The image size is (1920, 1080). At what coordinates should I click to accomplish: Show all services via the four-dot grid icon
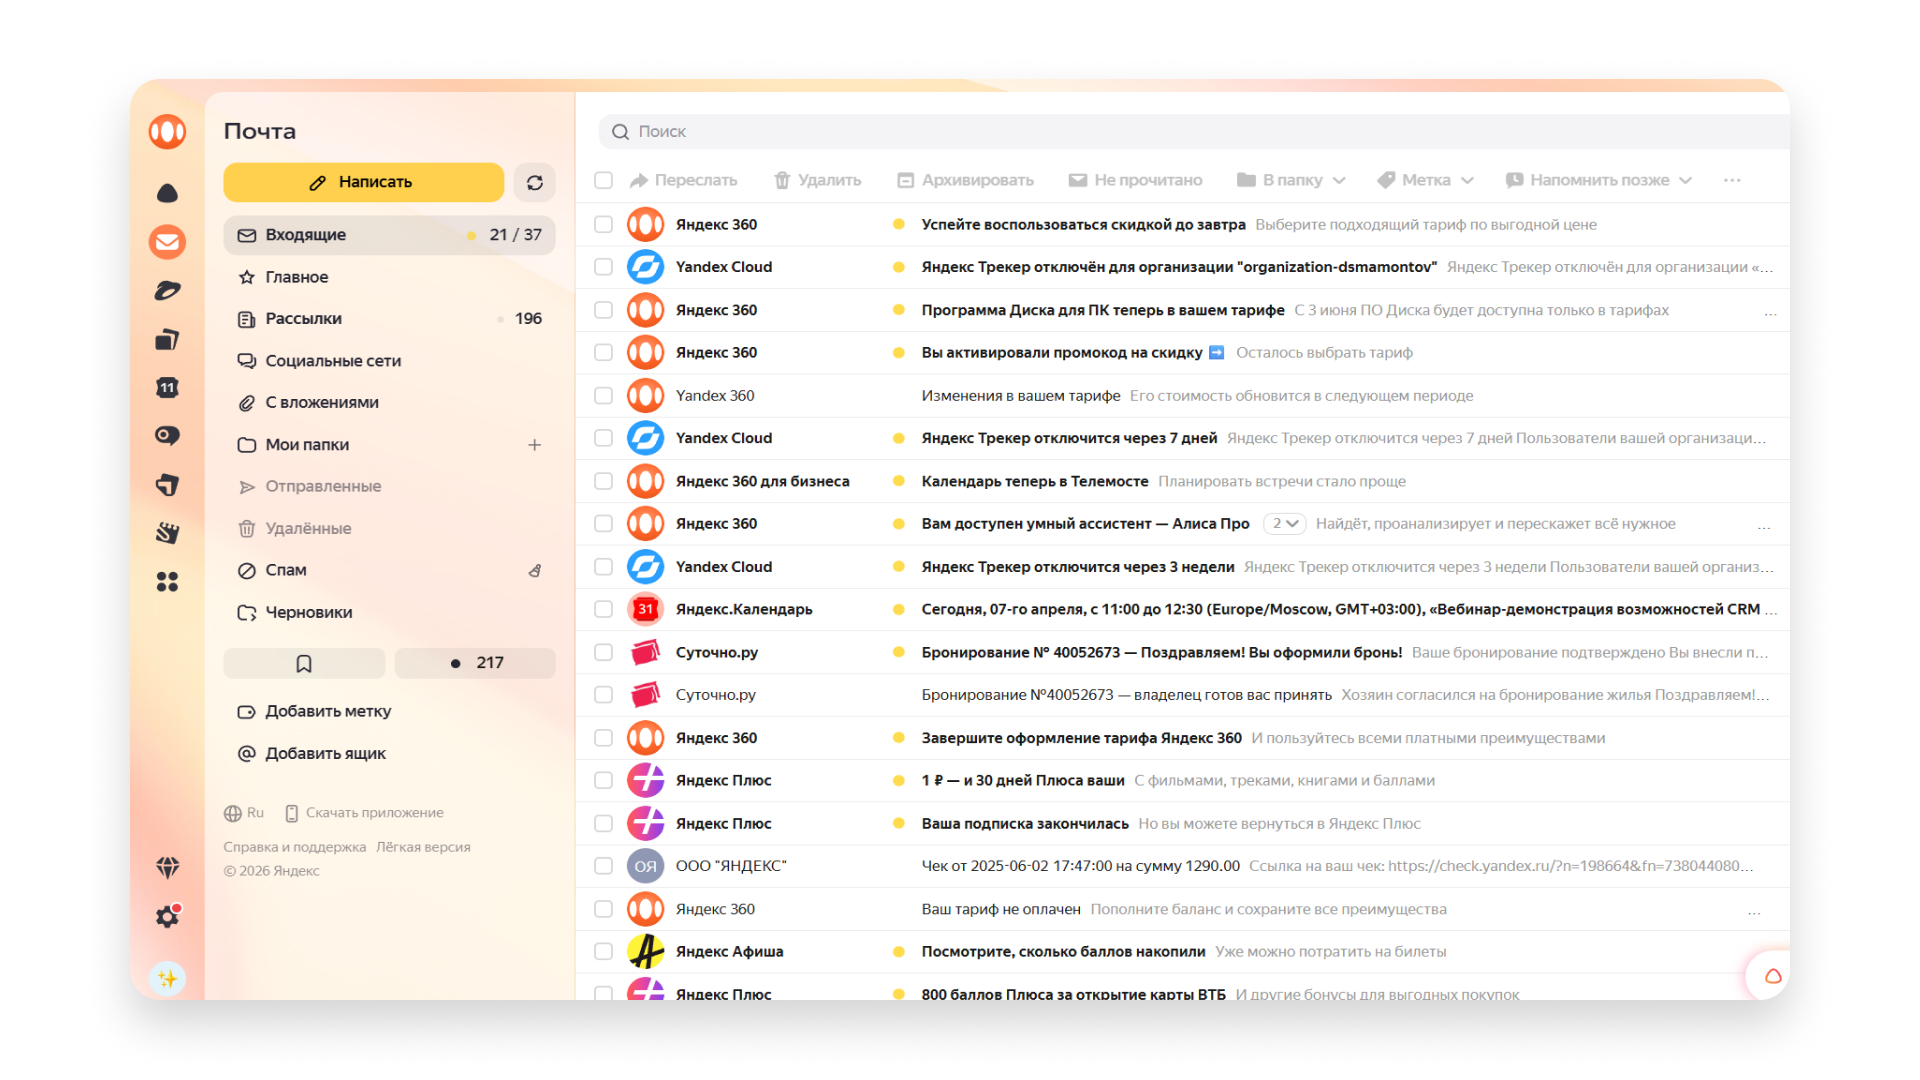(x=167, y=581)
